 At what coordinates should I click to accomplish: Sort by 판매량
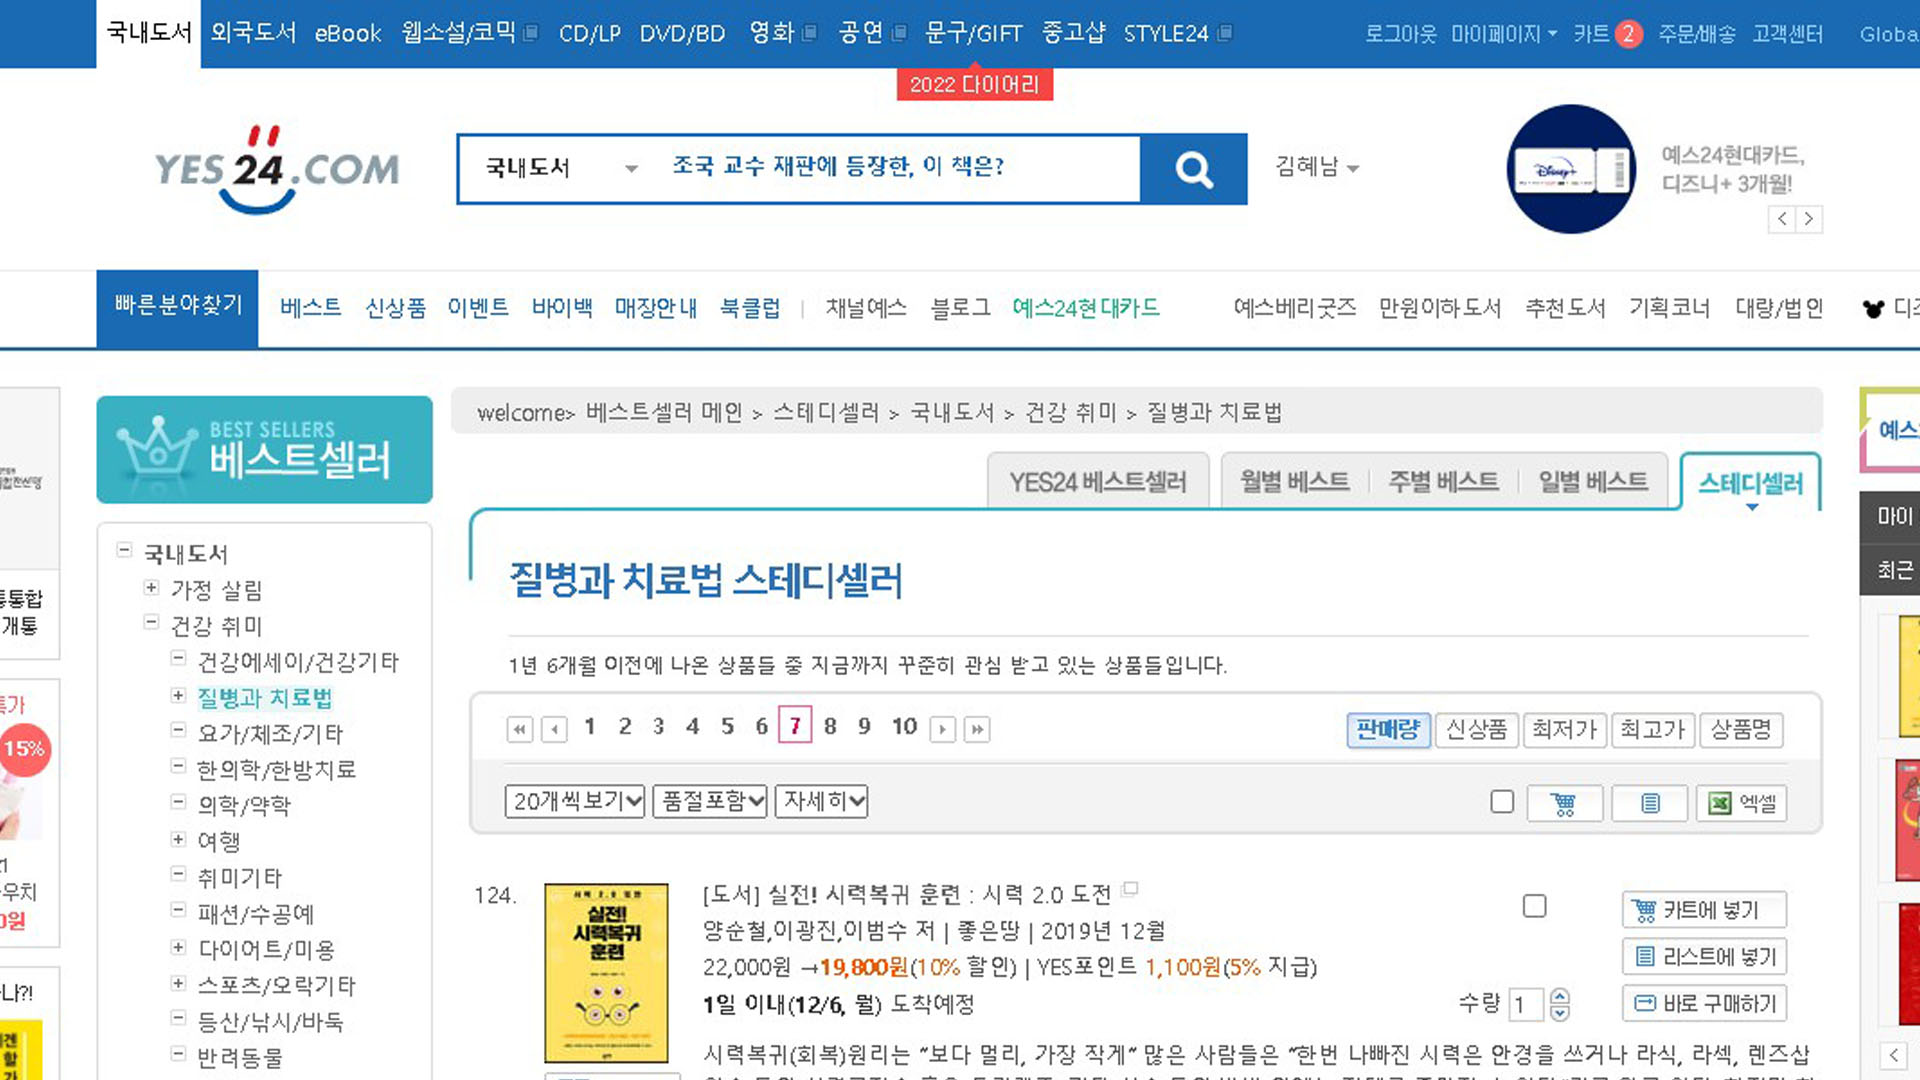pyautogui.click(x=1388, y=730)
